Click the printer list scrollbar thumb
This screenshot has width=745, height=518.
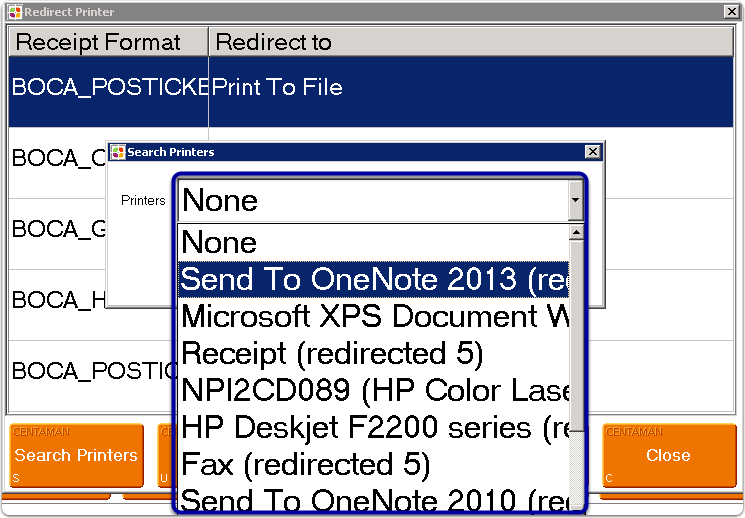pos(576,336)
